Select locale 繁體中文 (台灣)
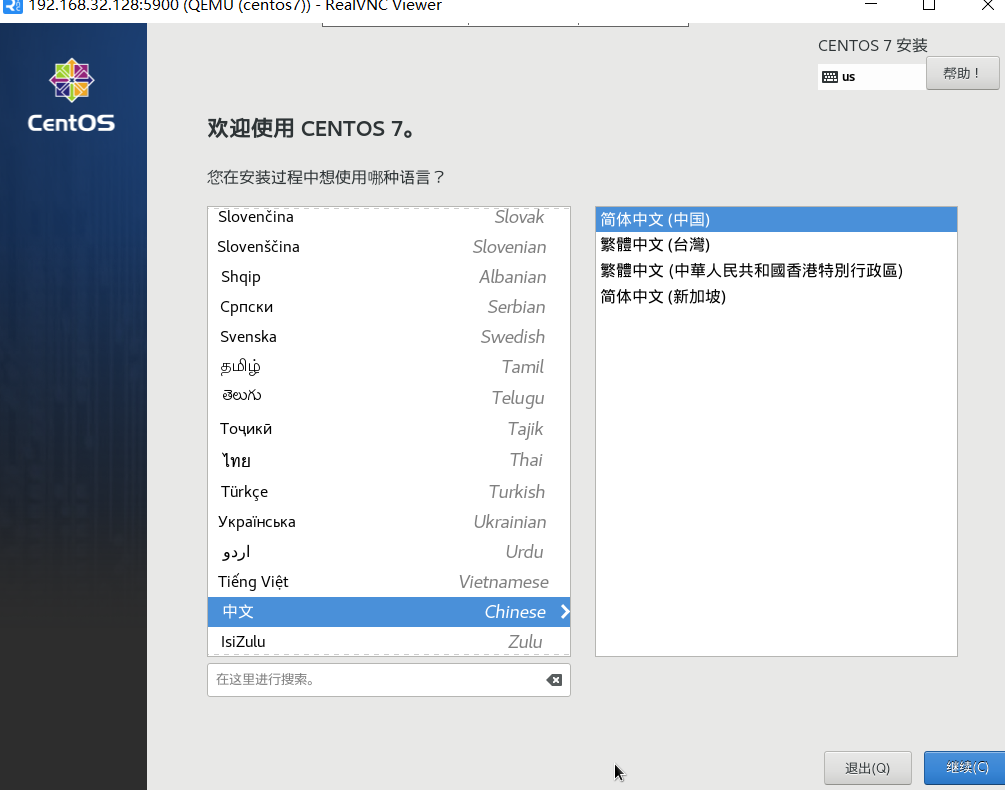 (x=776, y=245)
